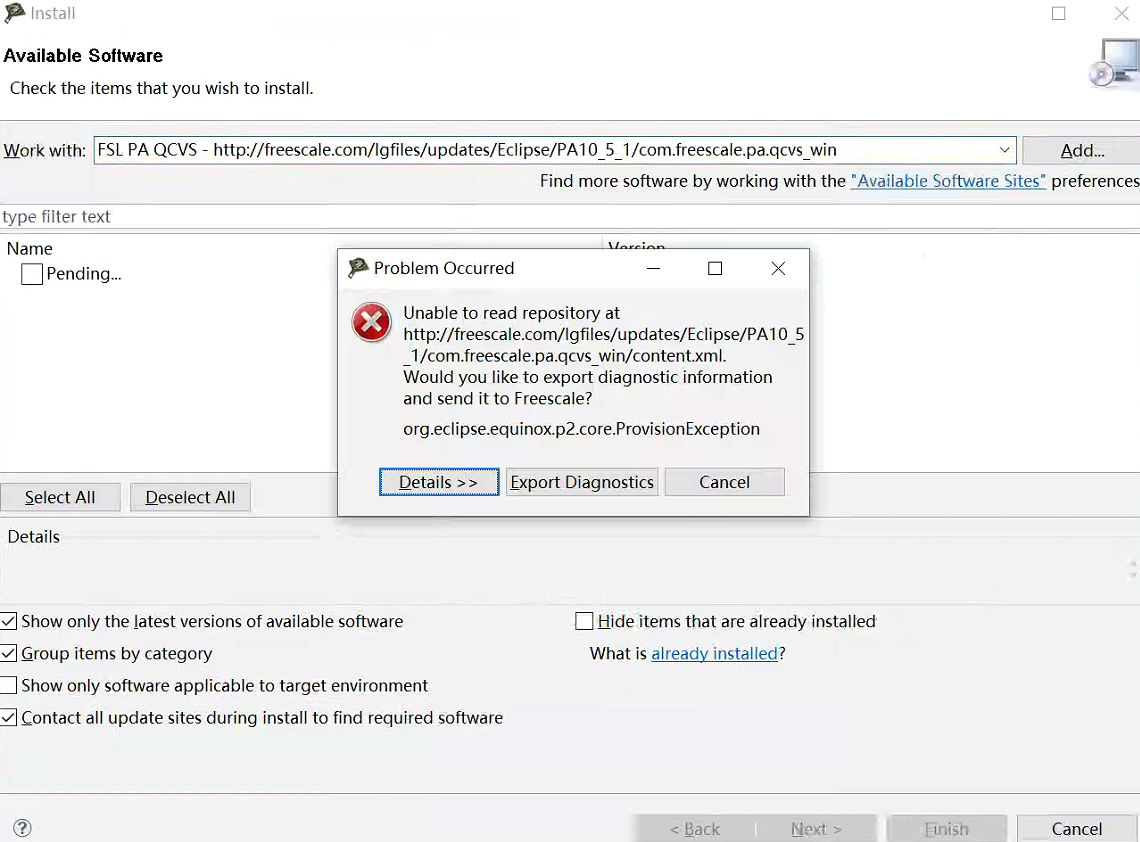This screenshot has height=842, width=1140.
Task: Click the already installed link
Action: tap(714, 653)
